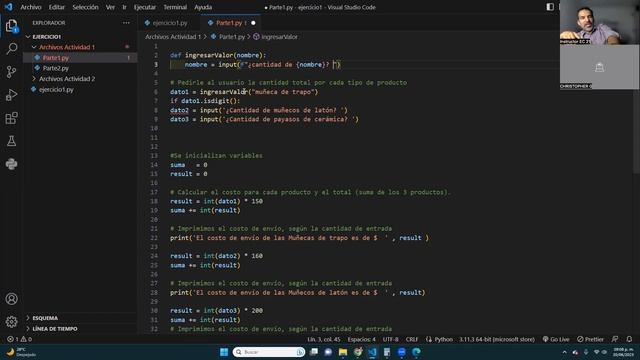Open the Testing flask view
Screen dimensions: 640x360
click(11, 141)
